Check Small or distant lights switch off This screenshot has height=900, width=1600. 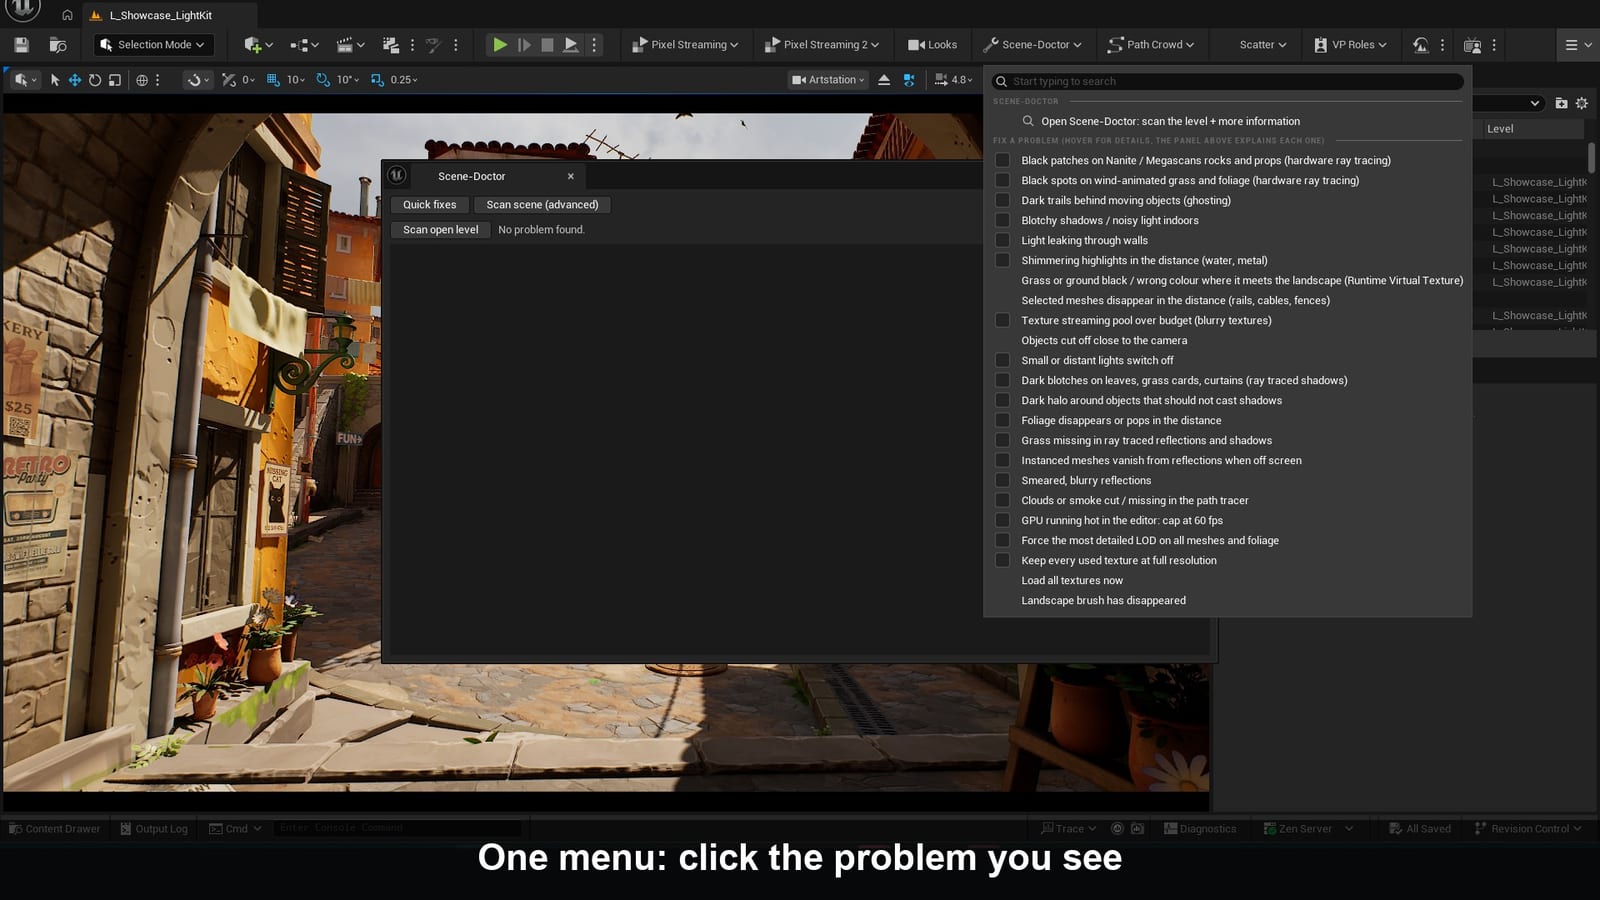pos(1002,360)
